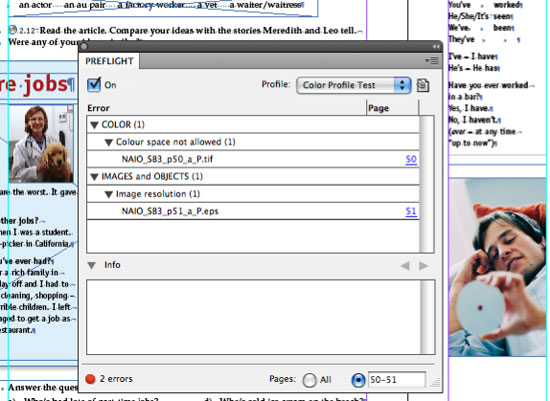Click the 2.12 audio track icon

13,30
